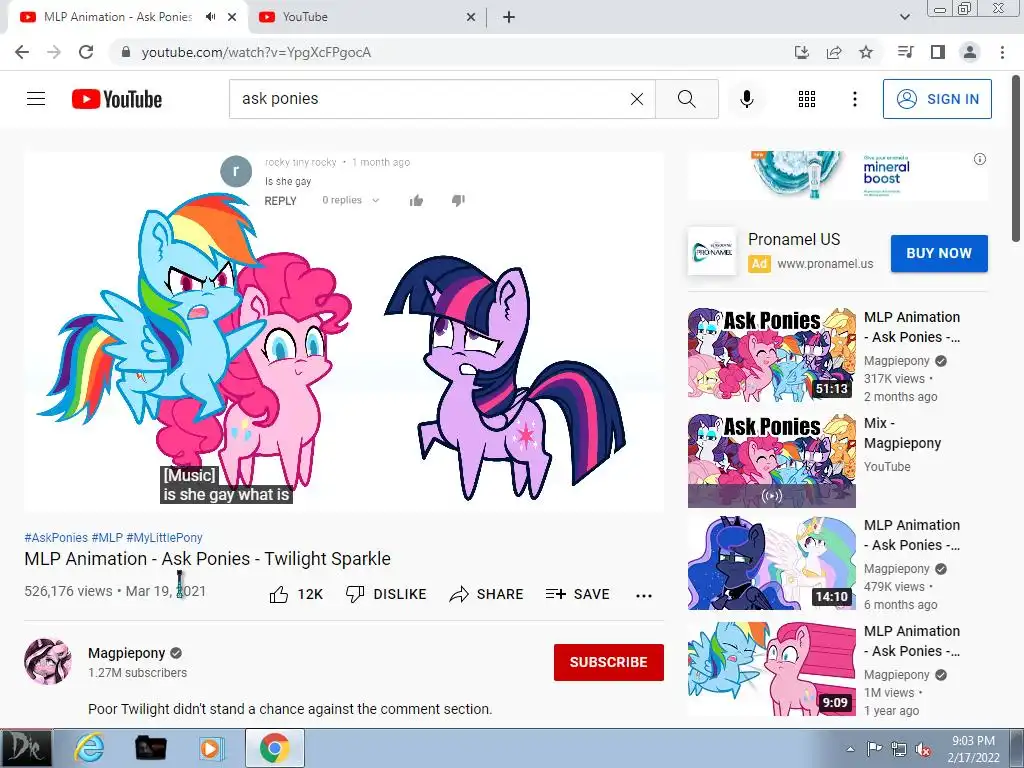This screenshot has height=768, width=1024.
Task: Subscribe to Magpiepony channel
Action: 609,662
